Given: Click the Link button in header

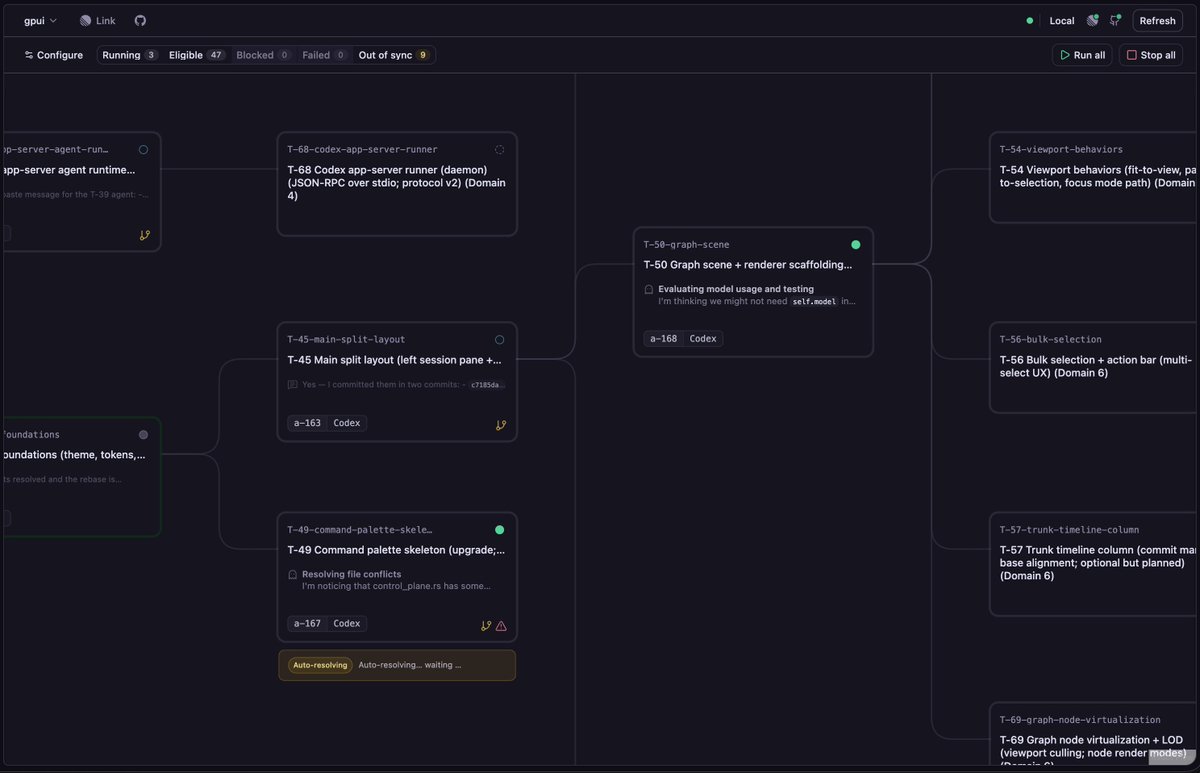Looking at the screenshot, I should pos(98,20).
